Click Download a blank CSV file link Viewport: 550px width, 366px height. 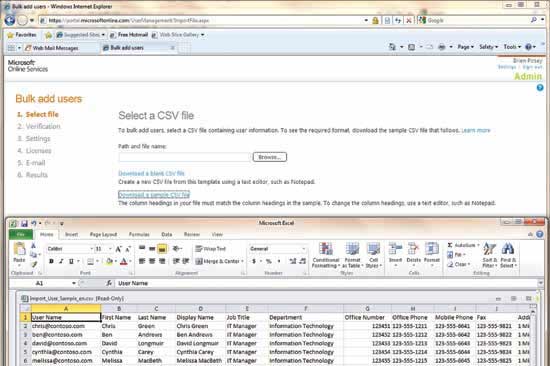(x=152, y=173)
